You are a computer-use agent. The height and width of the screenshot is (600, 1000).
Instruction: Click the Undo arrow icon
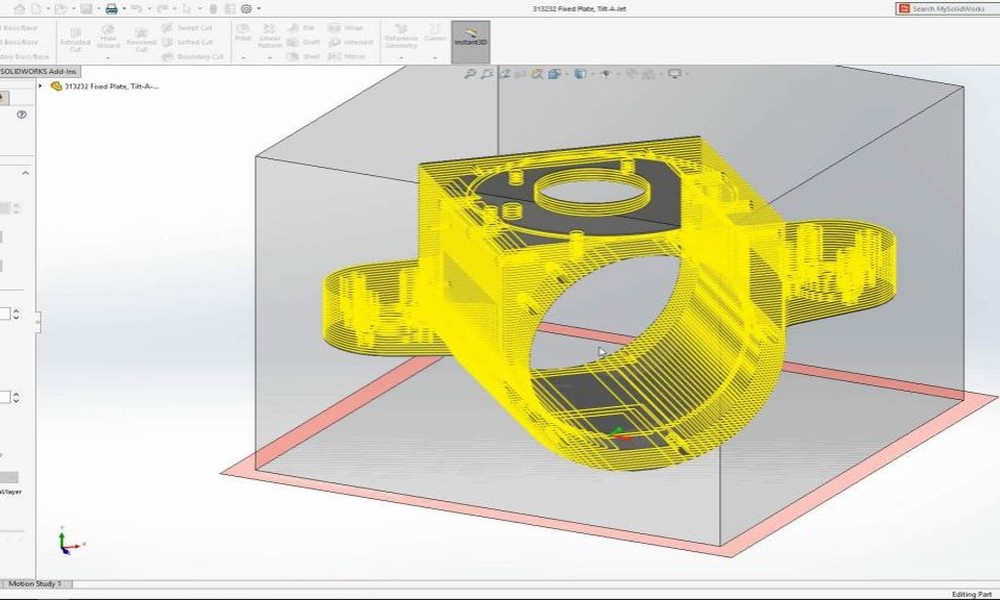135,8
